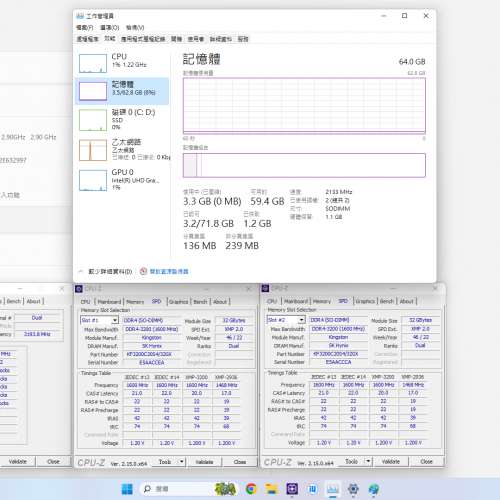Click the CPU-Z title icon of the Slot #1 window
Viewport: 500px width, 500px height.
tap(79, 289)
